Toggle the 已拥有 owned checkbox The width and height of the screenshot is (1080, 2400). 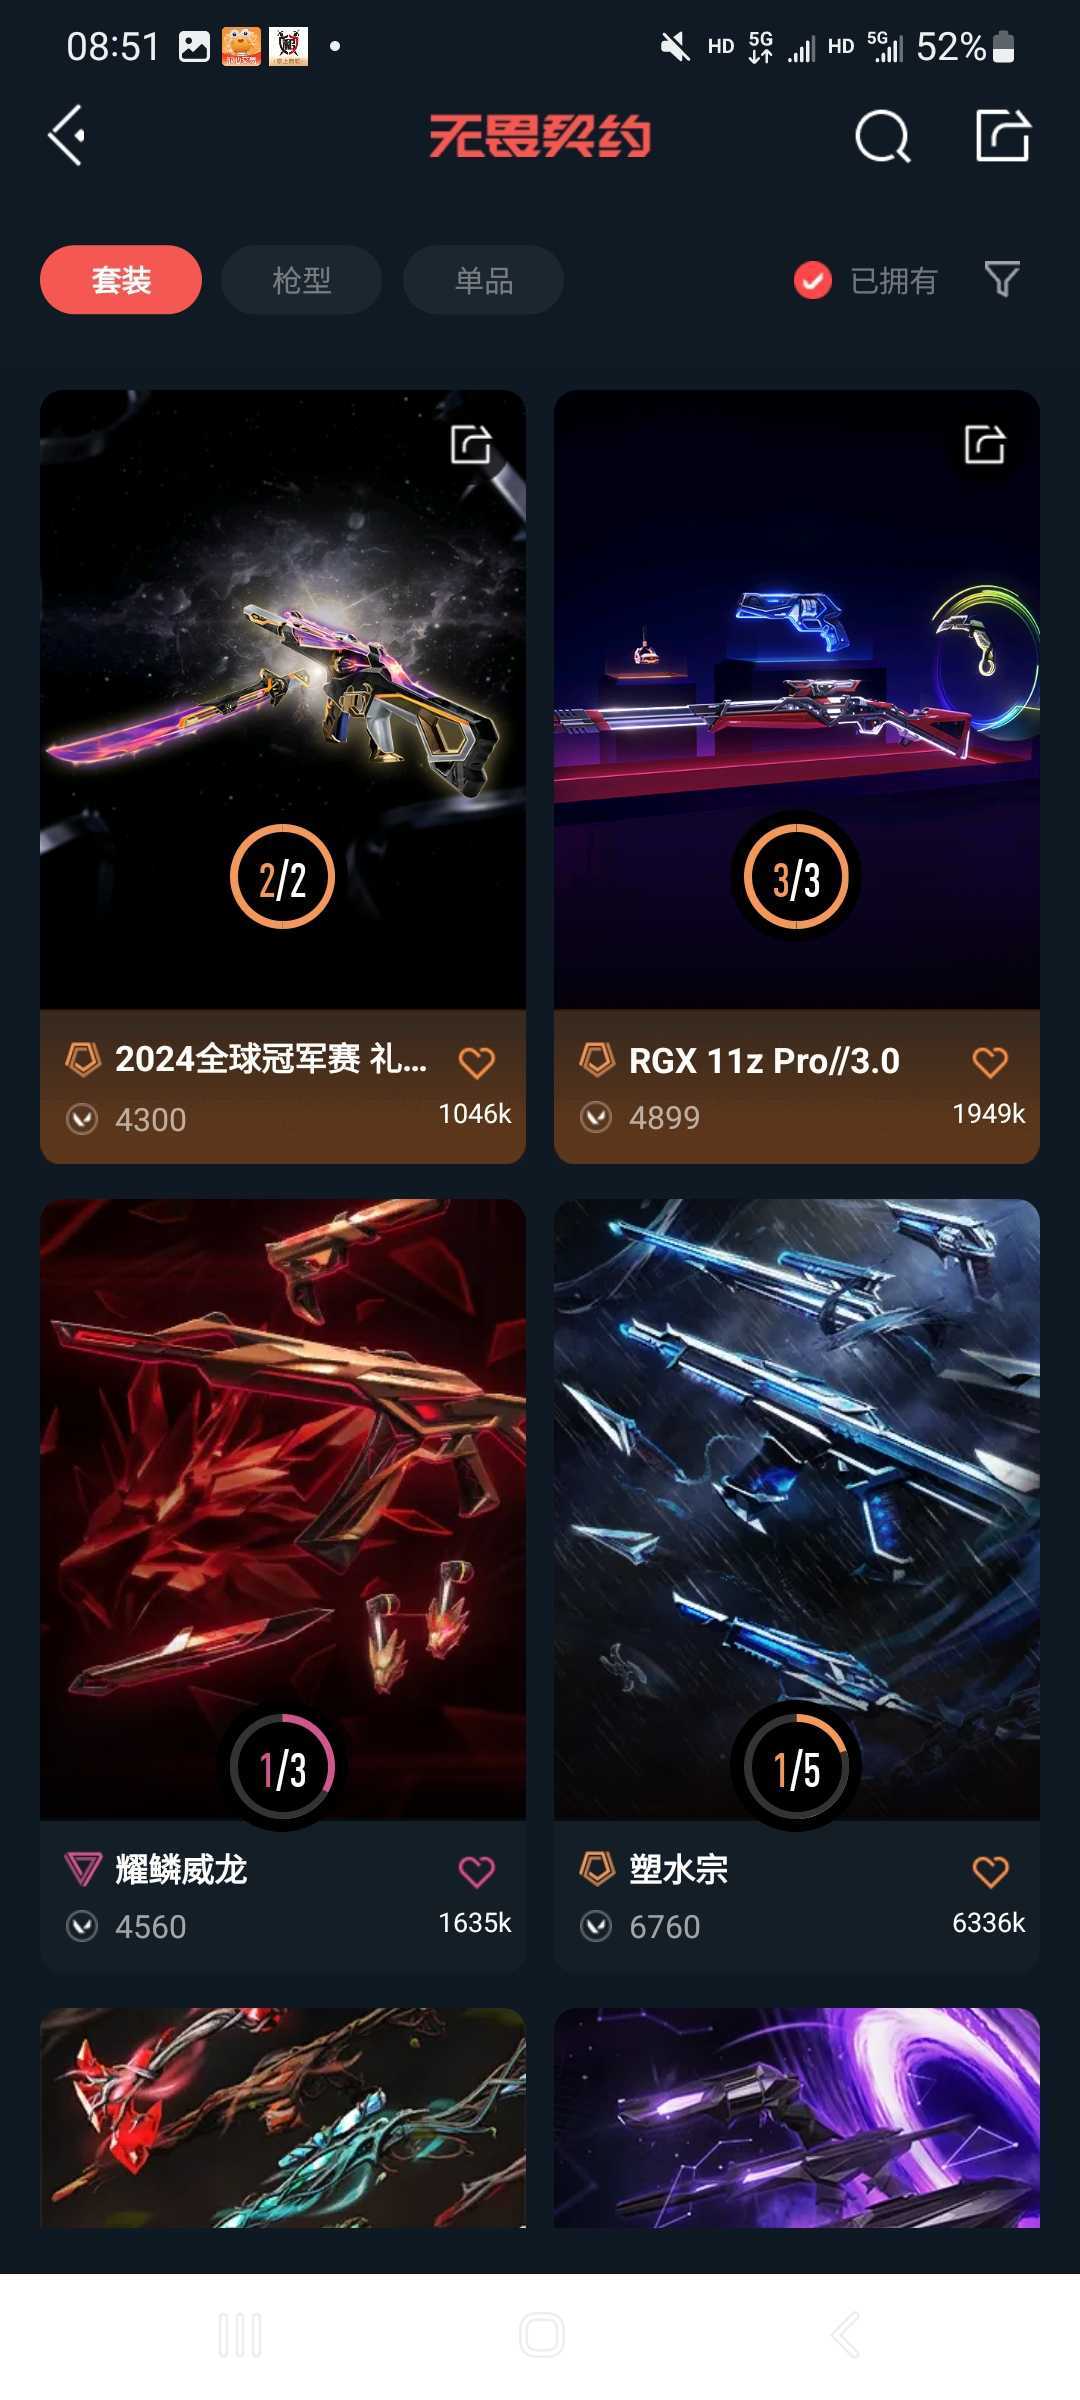point(813,281)
